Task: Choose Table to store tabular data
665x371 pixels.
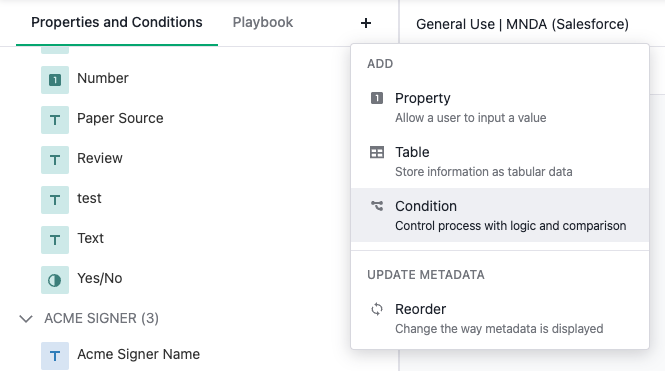Action: (500, 162)
